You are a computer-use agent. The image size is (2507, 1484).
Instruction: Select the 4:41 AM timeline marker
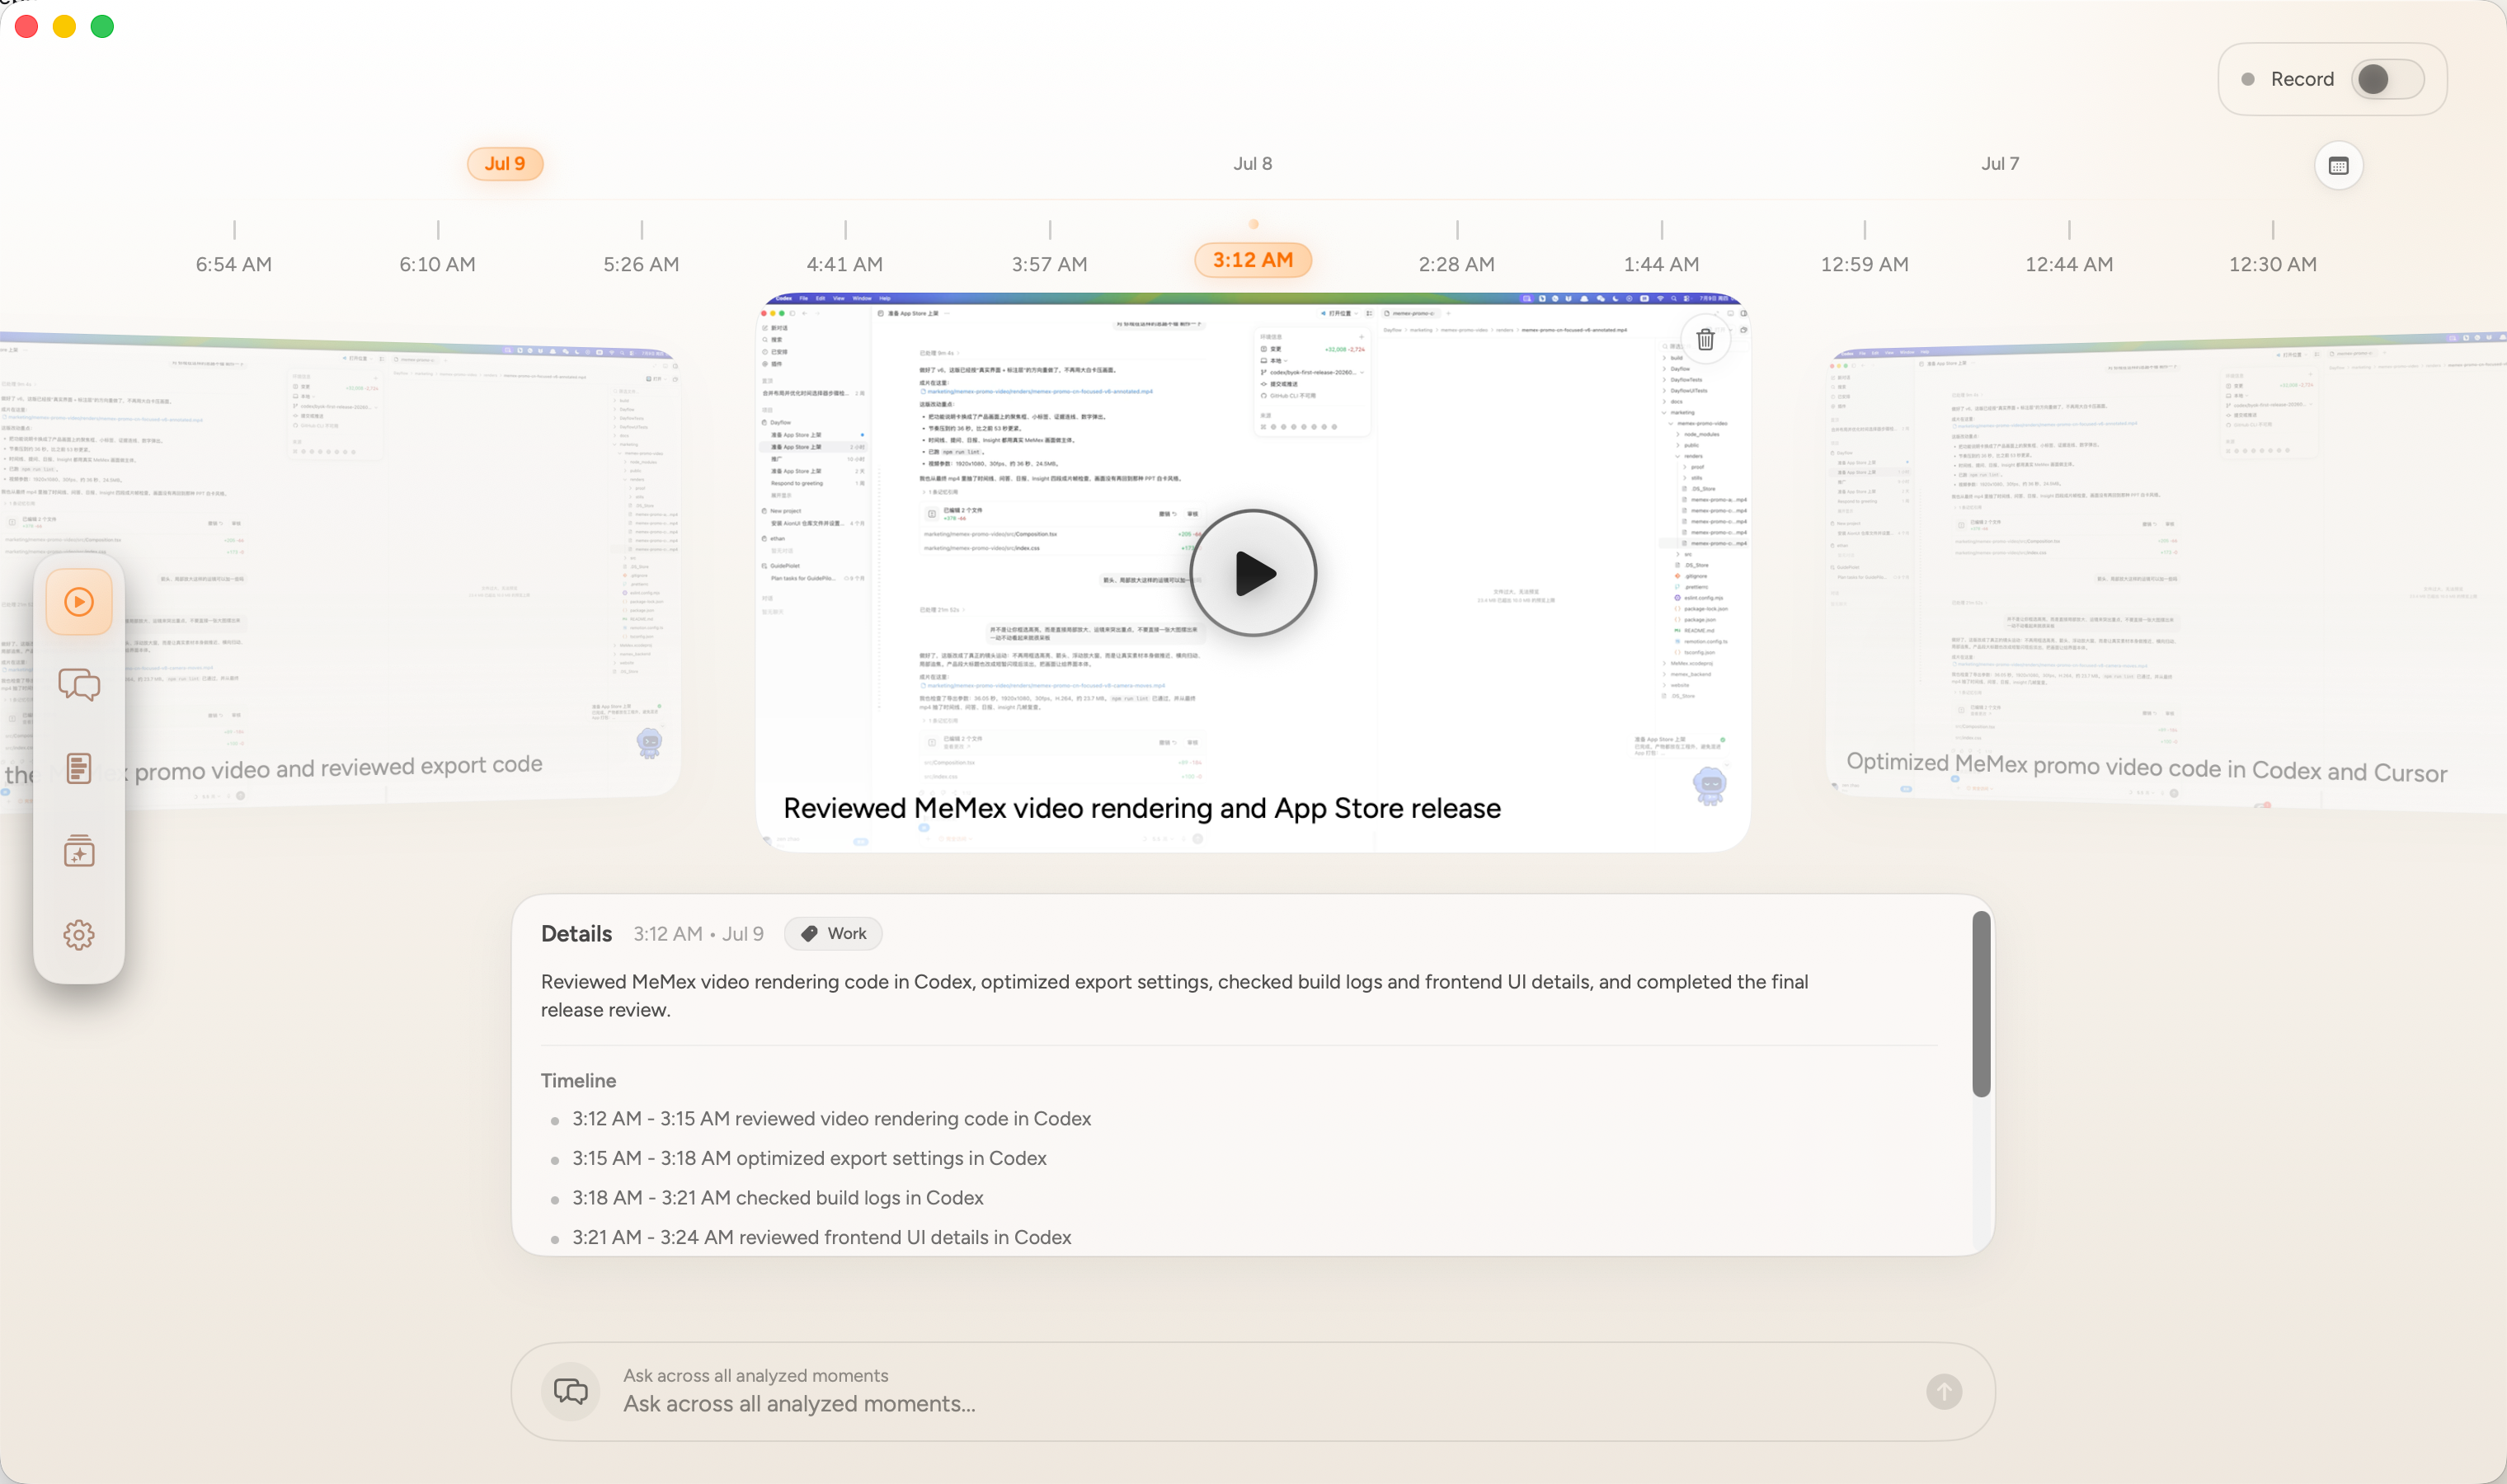coord(845,264)
